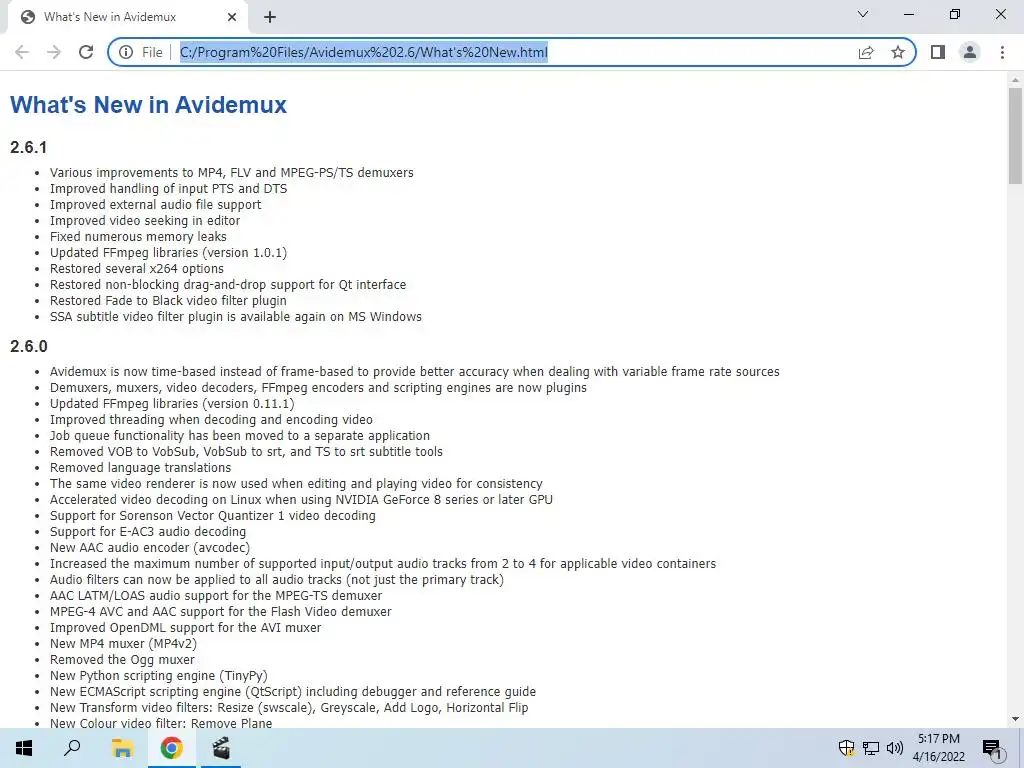1024x768 pixels.
Task: Click 'Avidemux is now time-based' line
Action: 415,372
